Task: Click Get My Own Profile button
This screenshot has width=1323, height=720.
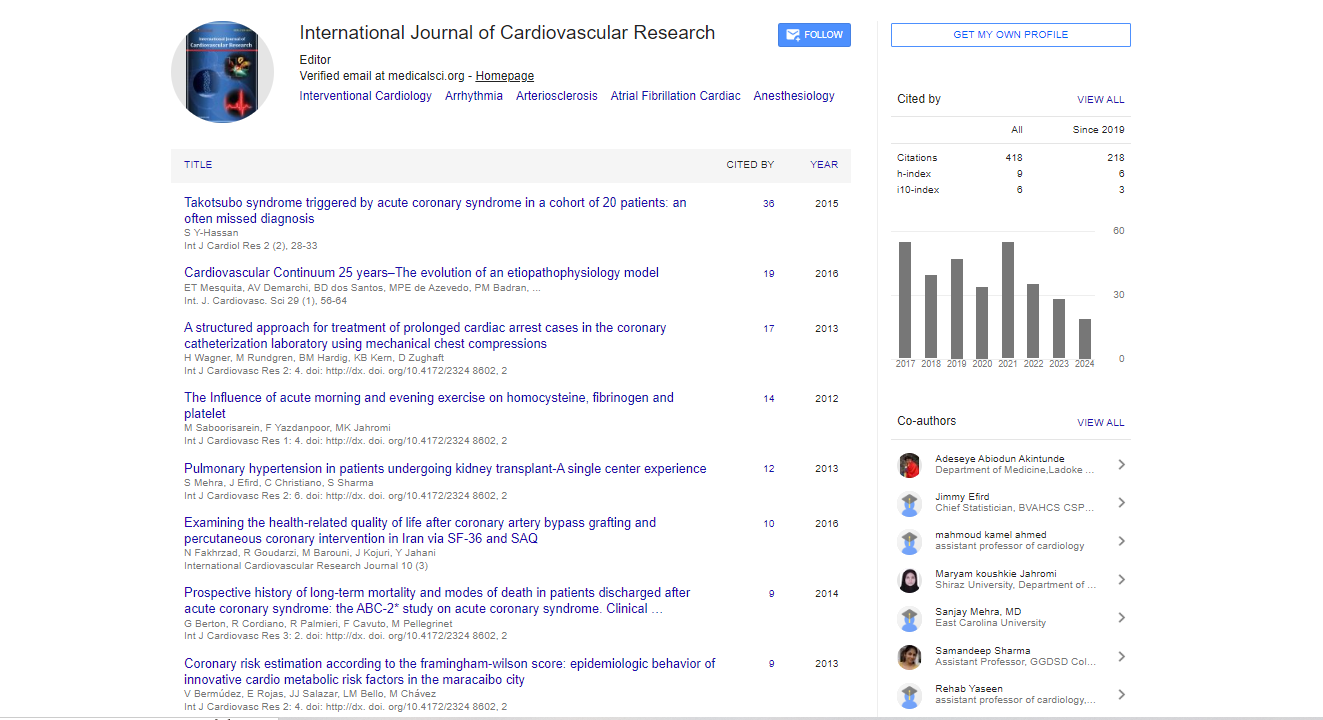Action: click(1011, 35)
